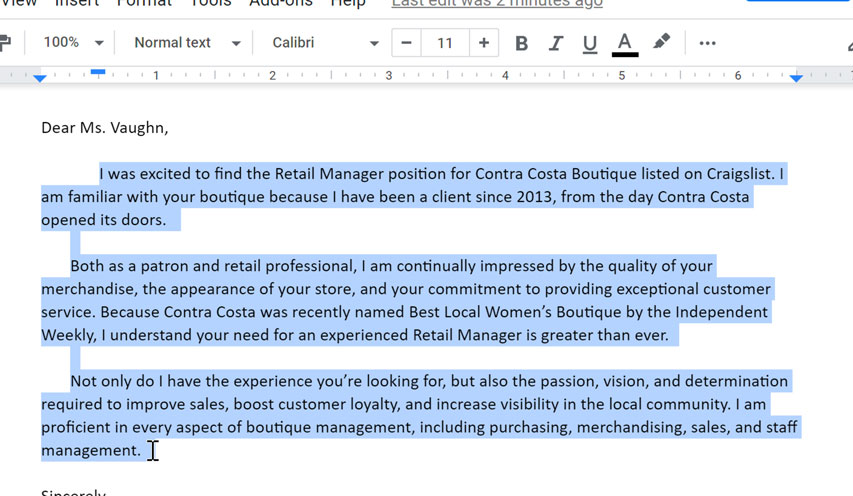
Task: Open the Normal text style dropdown
Action: click(187, 43)
